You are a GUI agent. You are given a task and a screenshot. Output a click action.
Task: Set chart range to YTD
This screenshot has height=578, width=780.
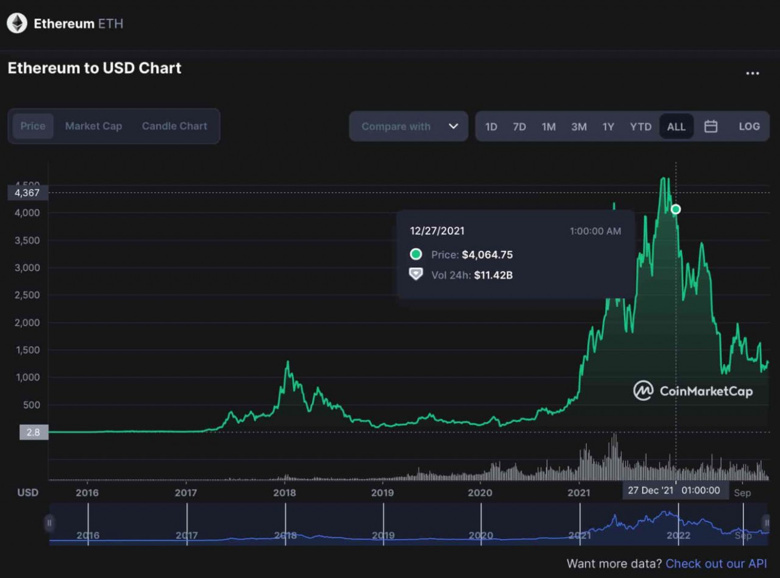coord(641,127)
